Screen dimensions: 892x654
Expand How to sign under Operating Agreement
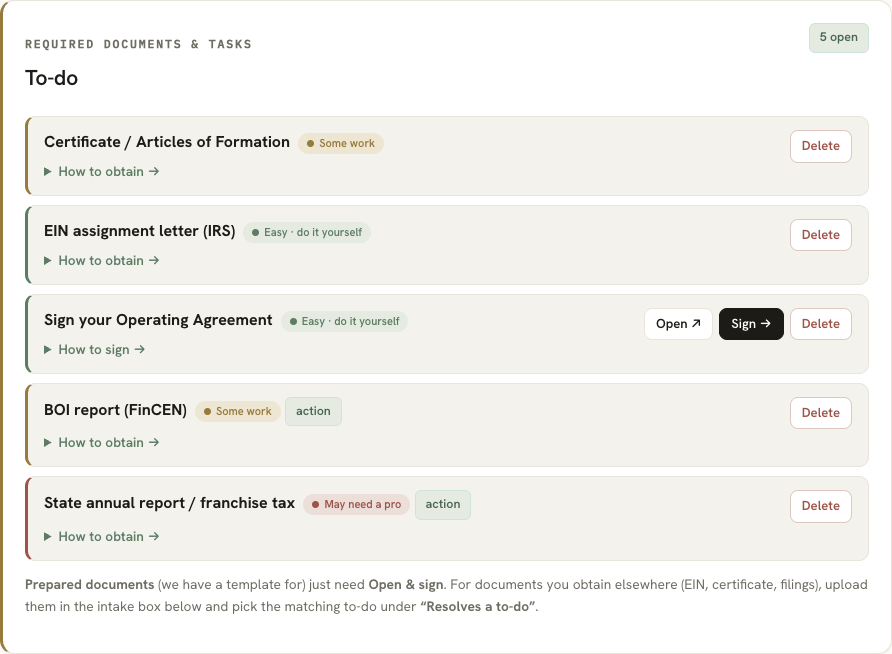94,350
